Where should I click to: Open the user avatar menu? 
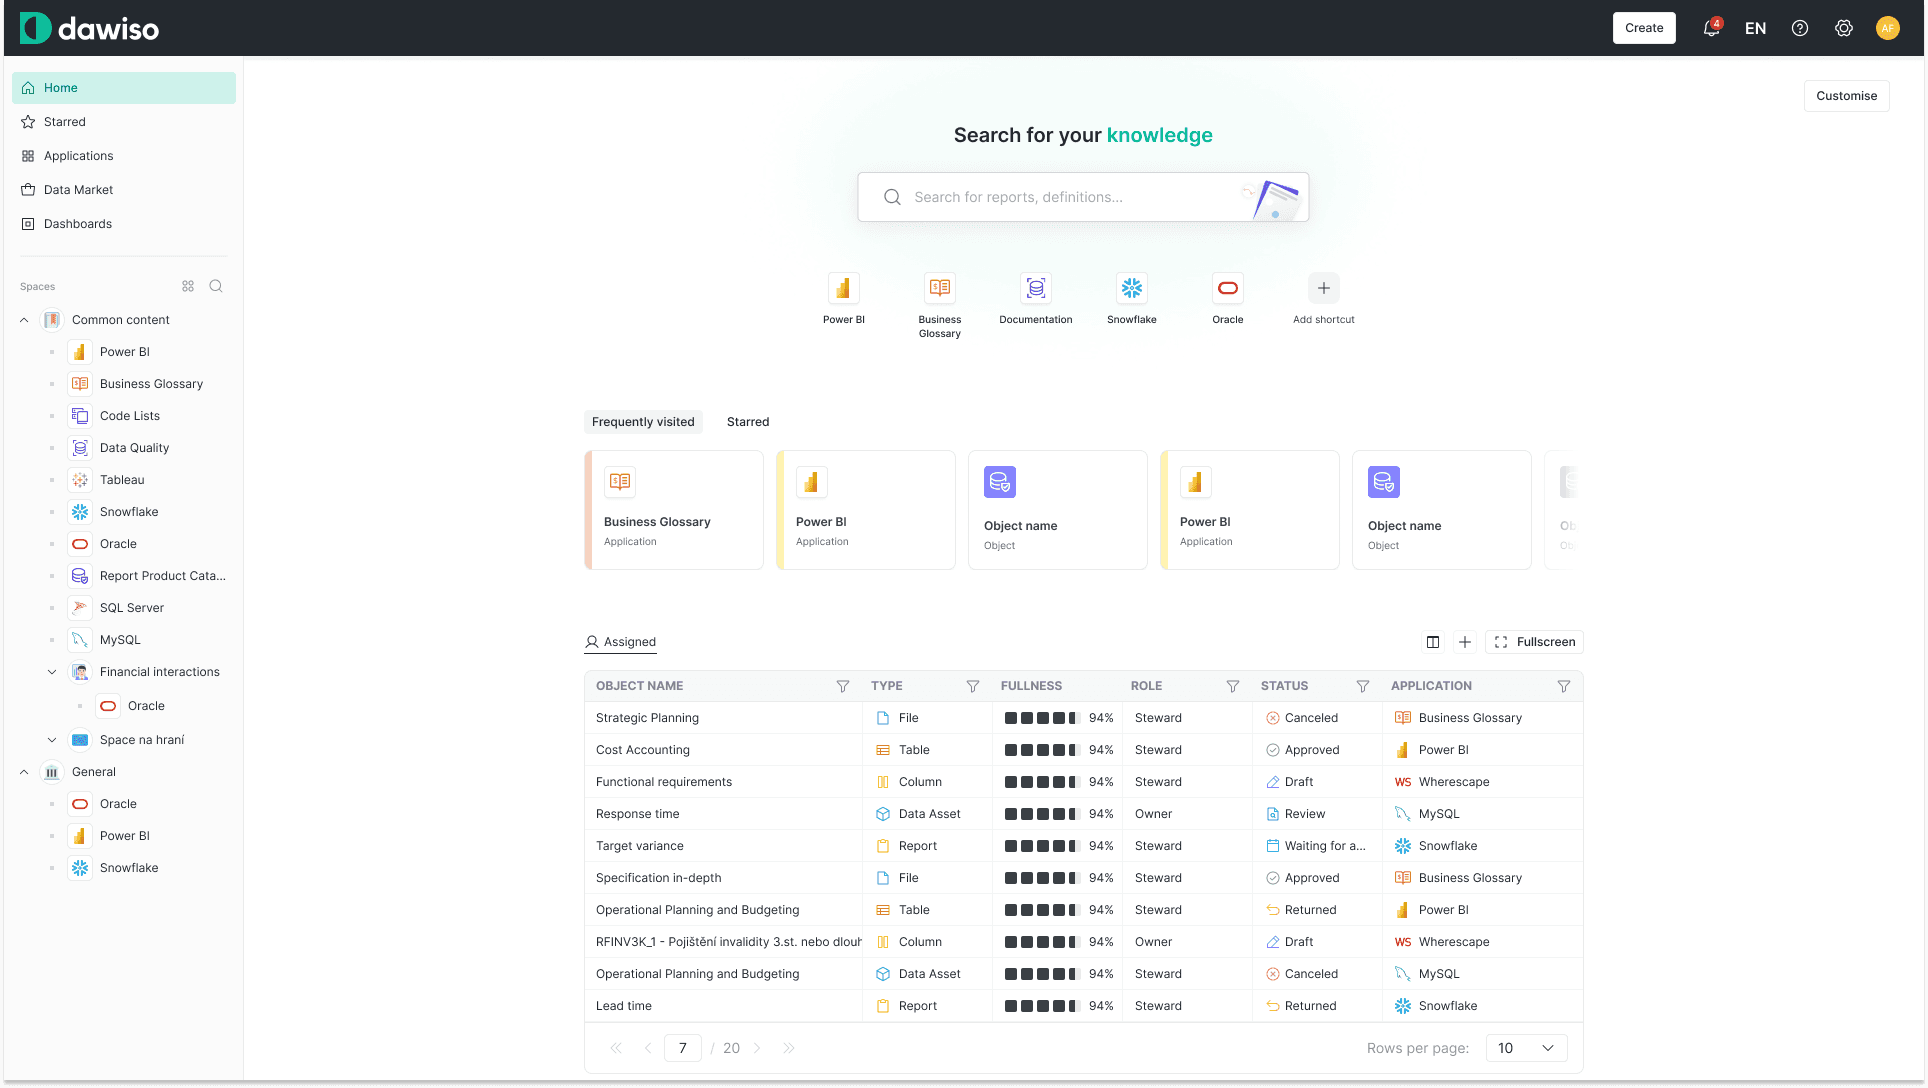(1888, 28)
